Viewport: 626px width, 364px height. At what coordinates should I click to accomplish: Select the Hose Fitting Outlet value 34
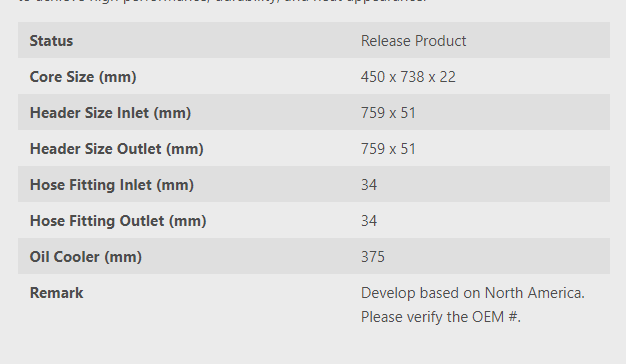(x=369, y=221)
